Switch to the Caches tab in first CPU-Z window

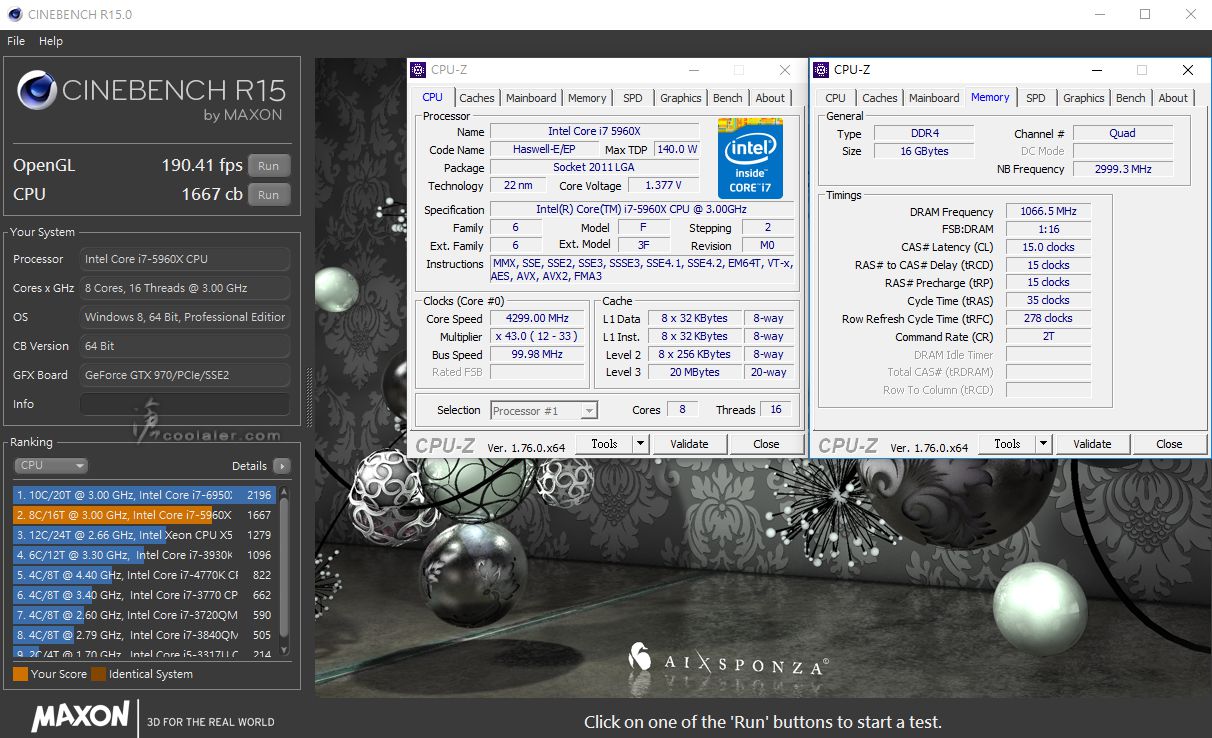477,98
